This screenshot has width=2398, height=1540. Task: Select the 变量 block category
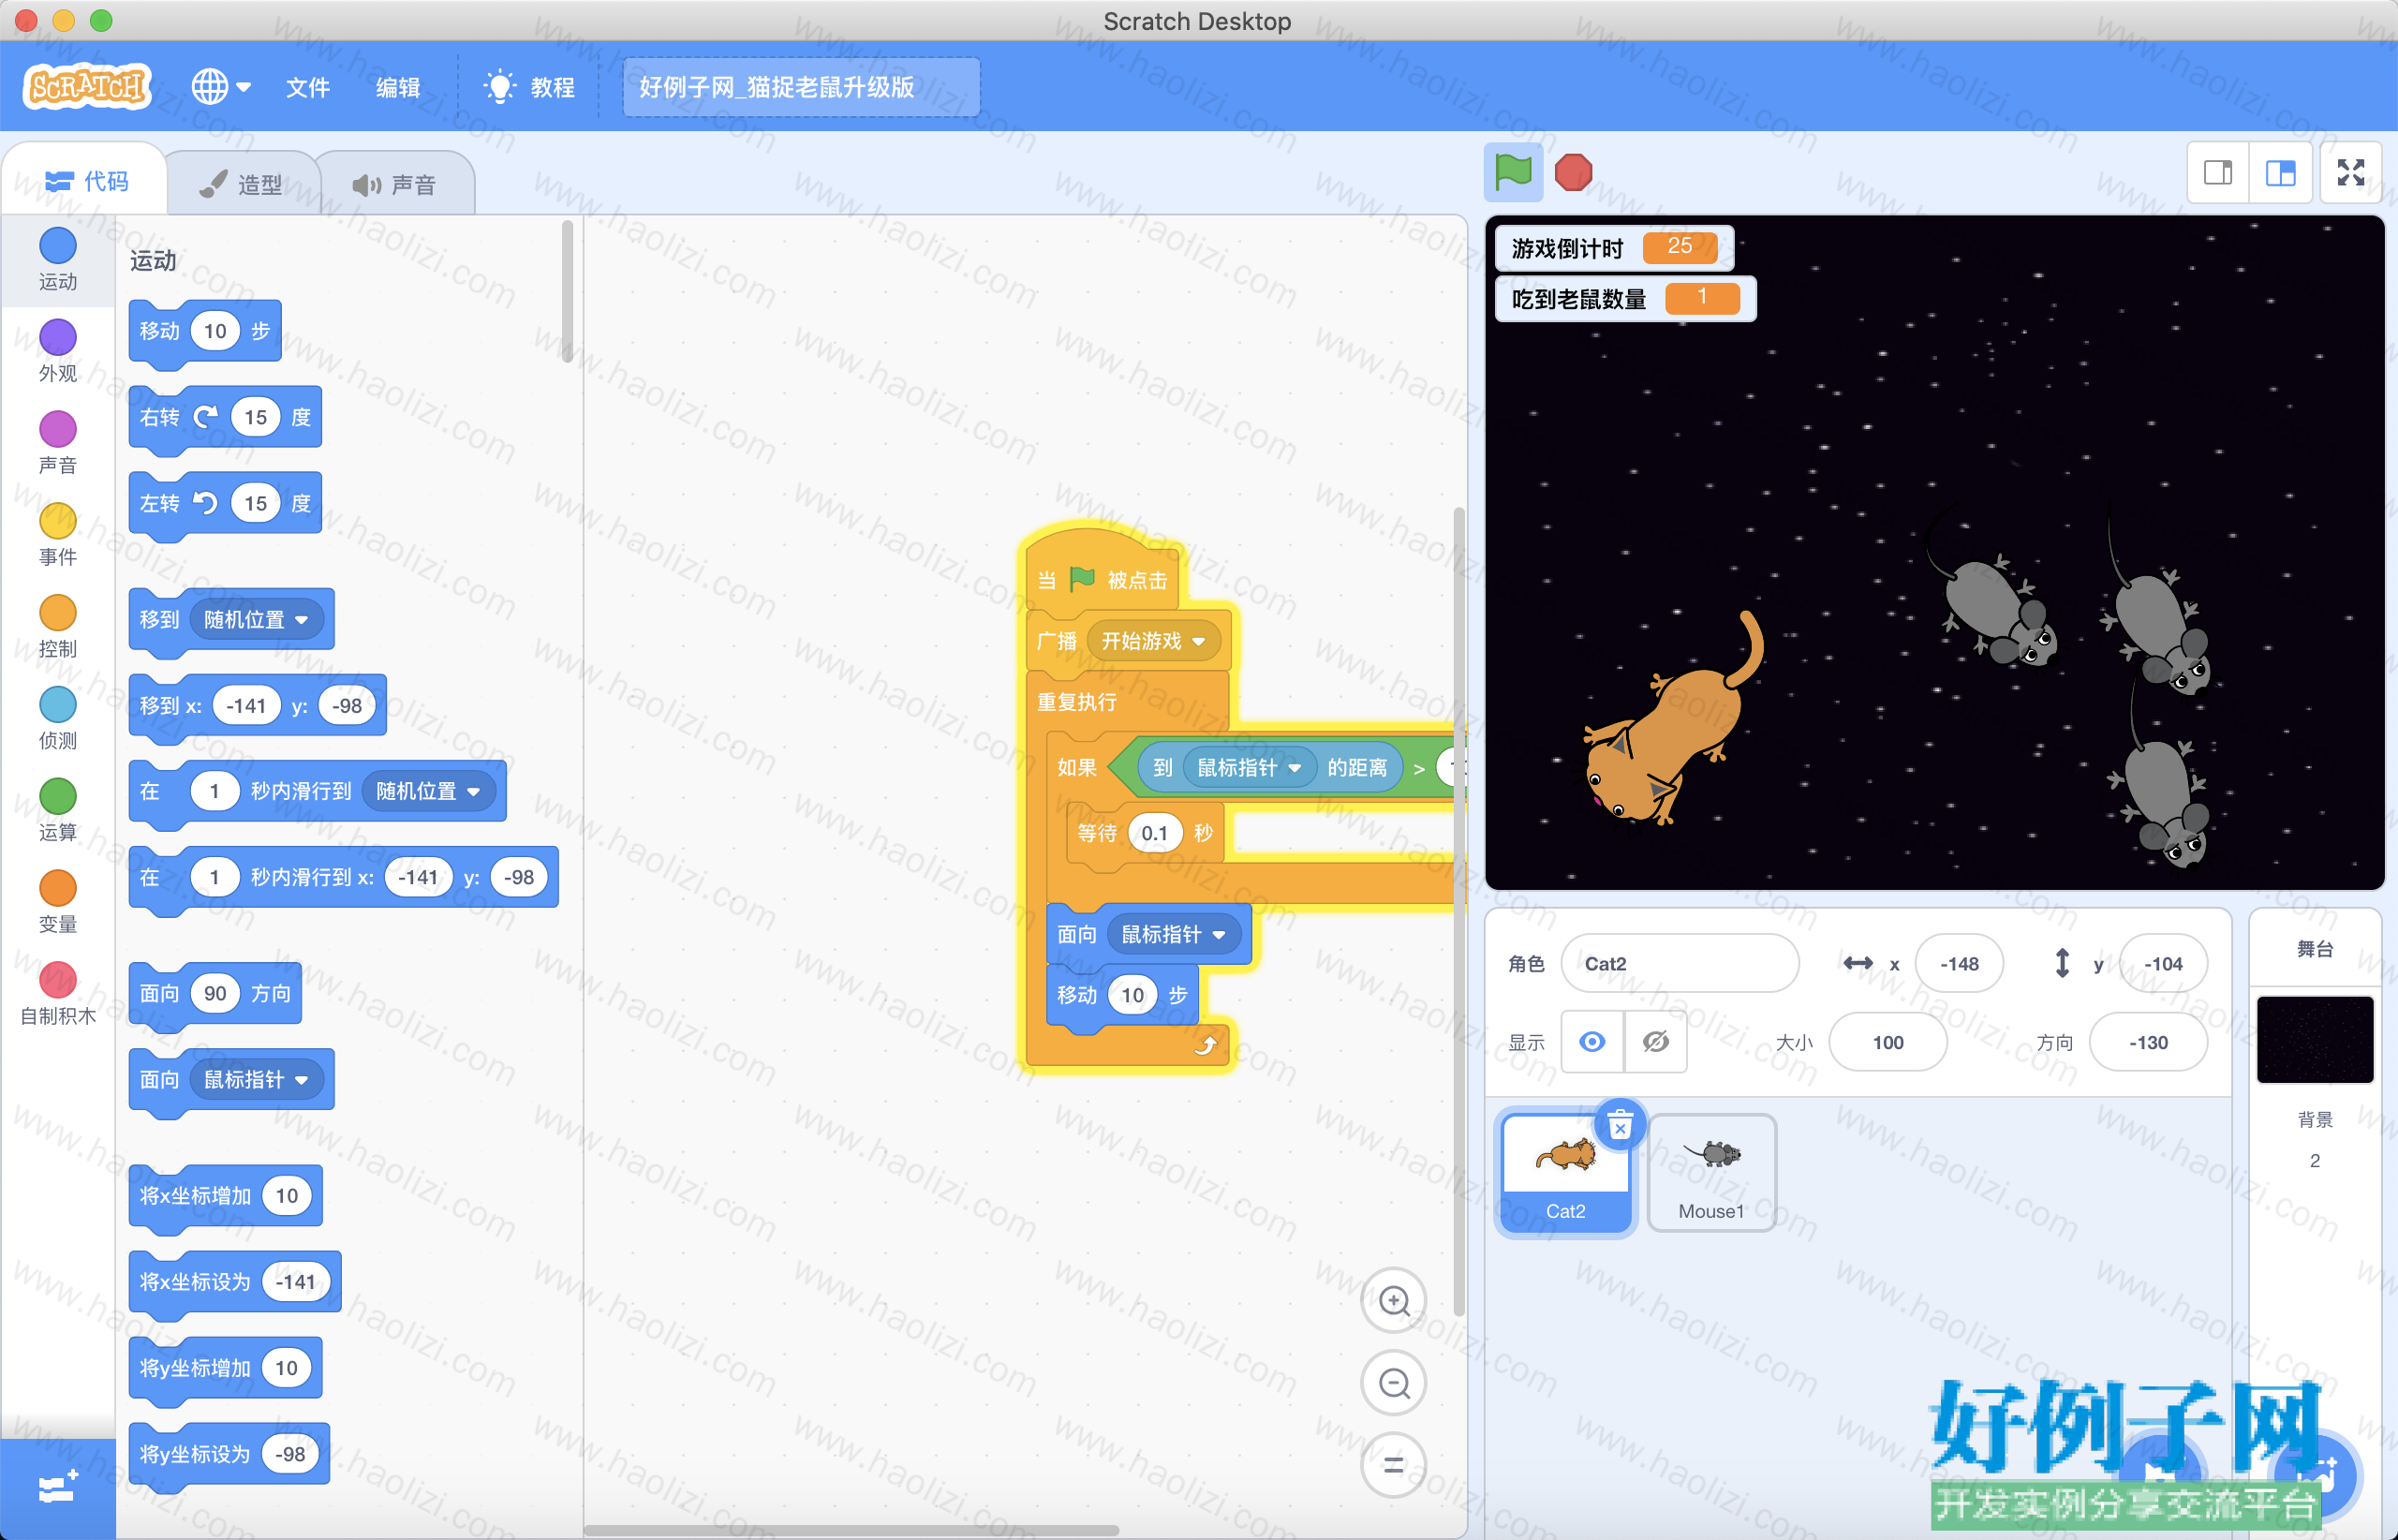[x=58, y=903]
